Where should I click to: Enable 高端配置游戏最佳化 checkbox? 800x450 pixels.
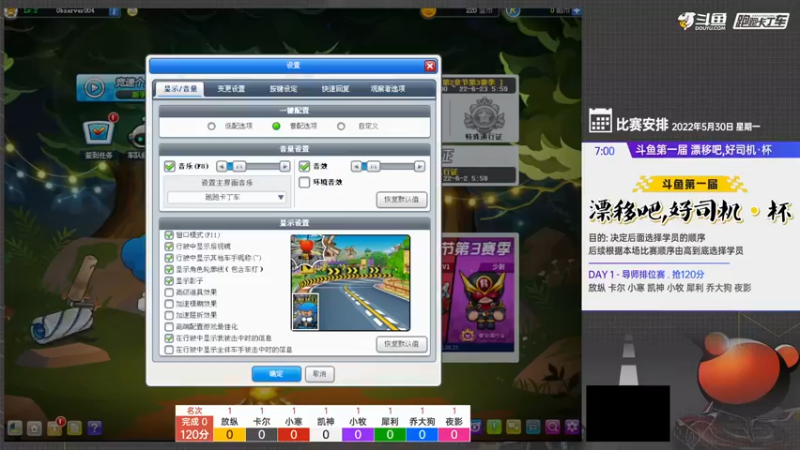169,327
